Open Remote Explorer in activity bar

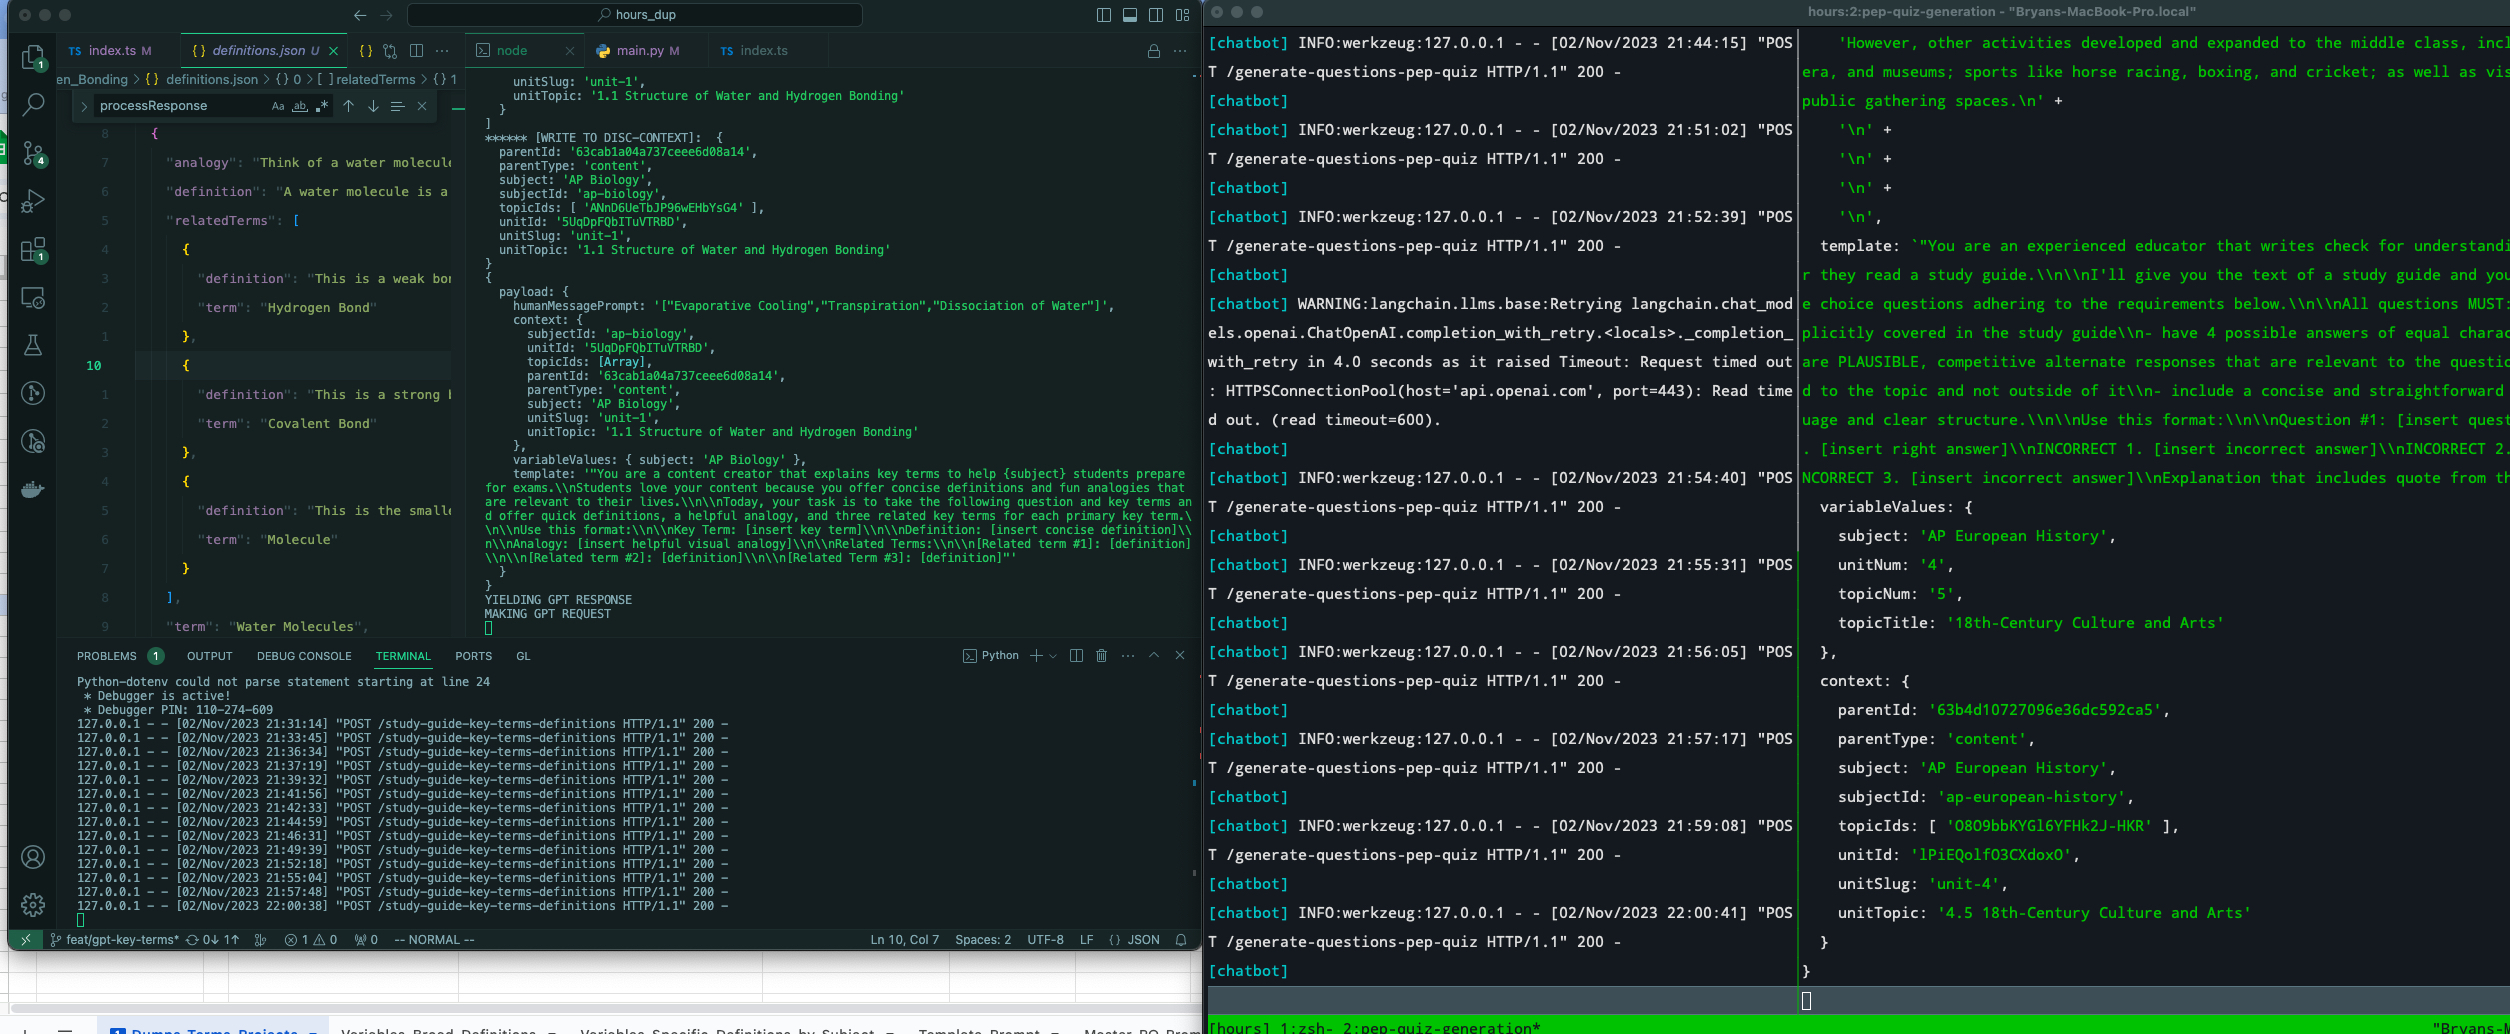click(33, 297)
